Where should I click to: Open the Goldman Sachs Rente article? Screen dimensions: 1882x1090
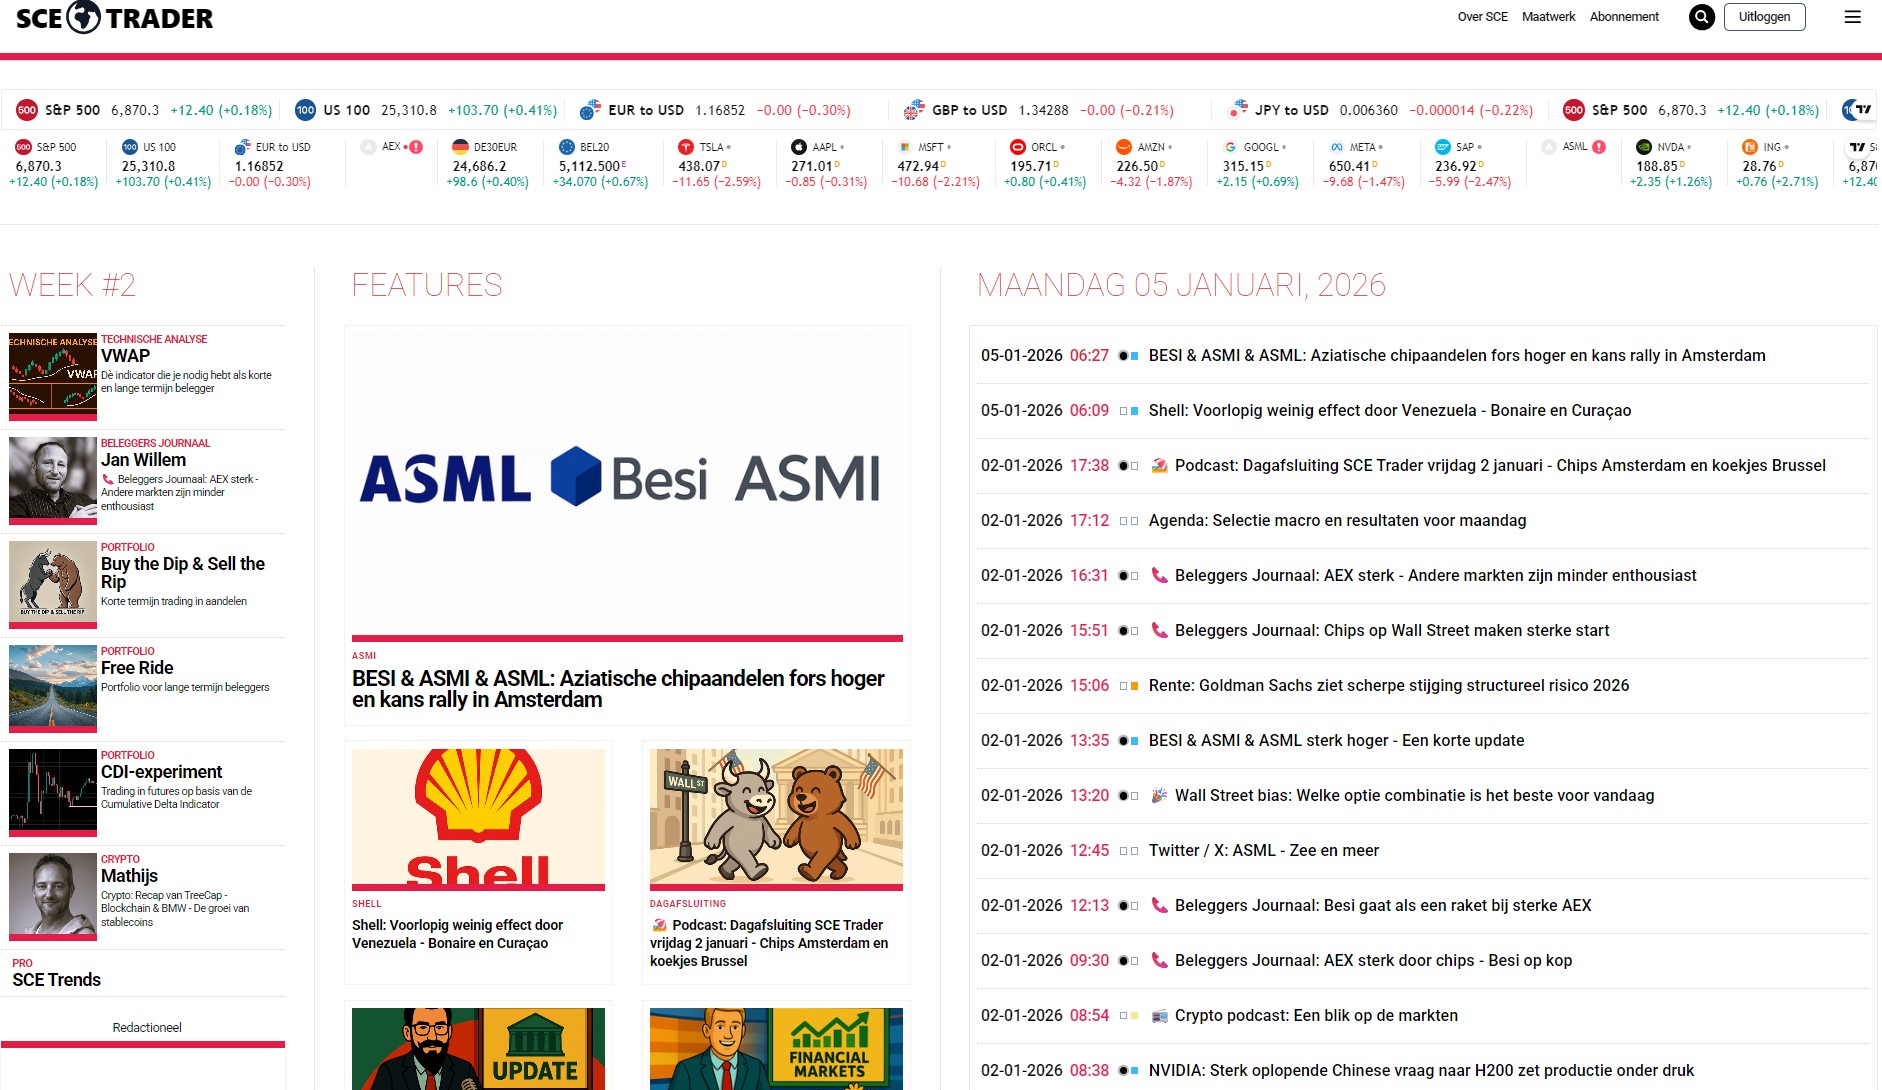[1389, 685]
